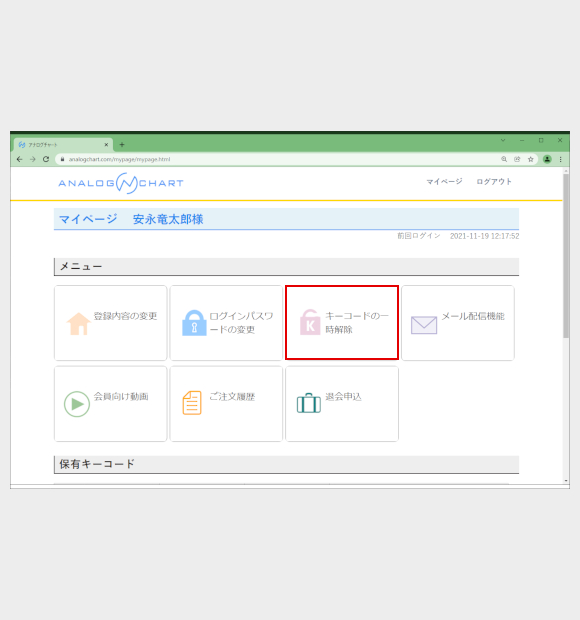580x620 pixels.
Task: Expand the tab search chevron
Action: pos(503,140)
